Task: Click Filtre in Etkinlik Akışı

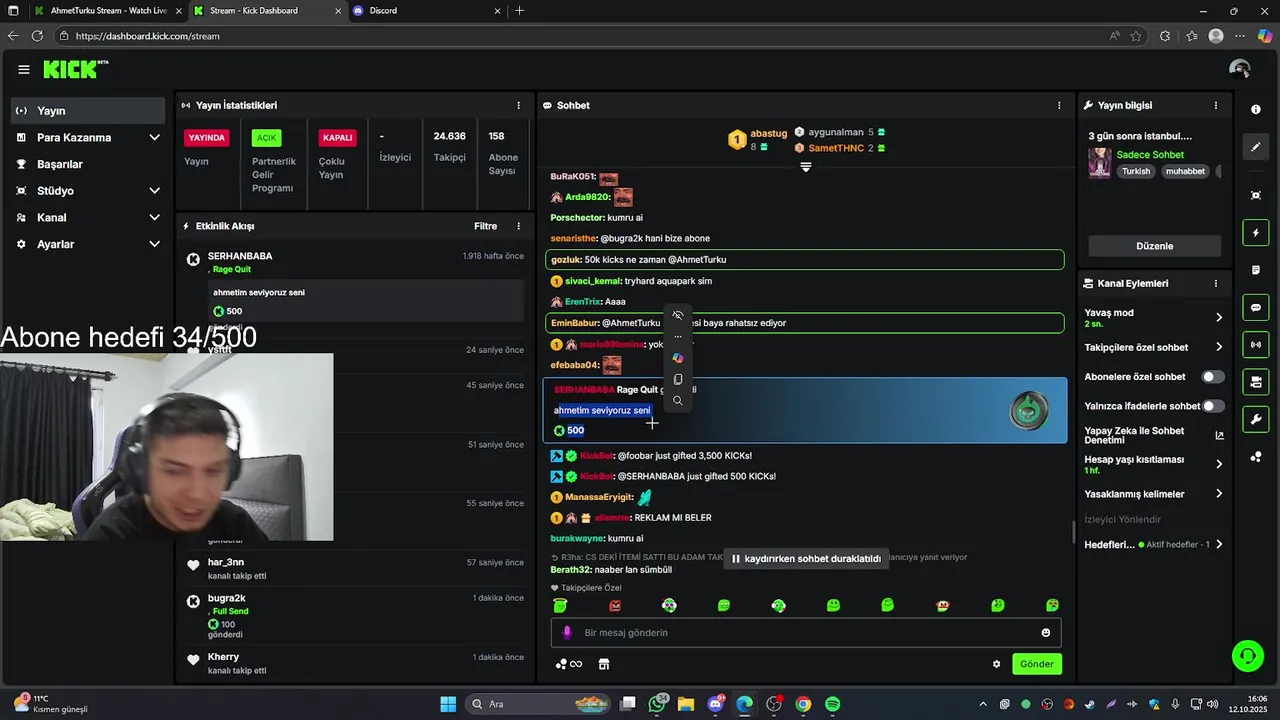Action: [x=485, y=226]
